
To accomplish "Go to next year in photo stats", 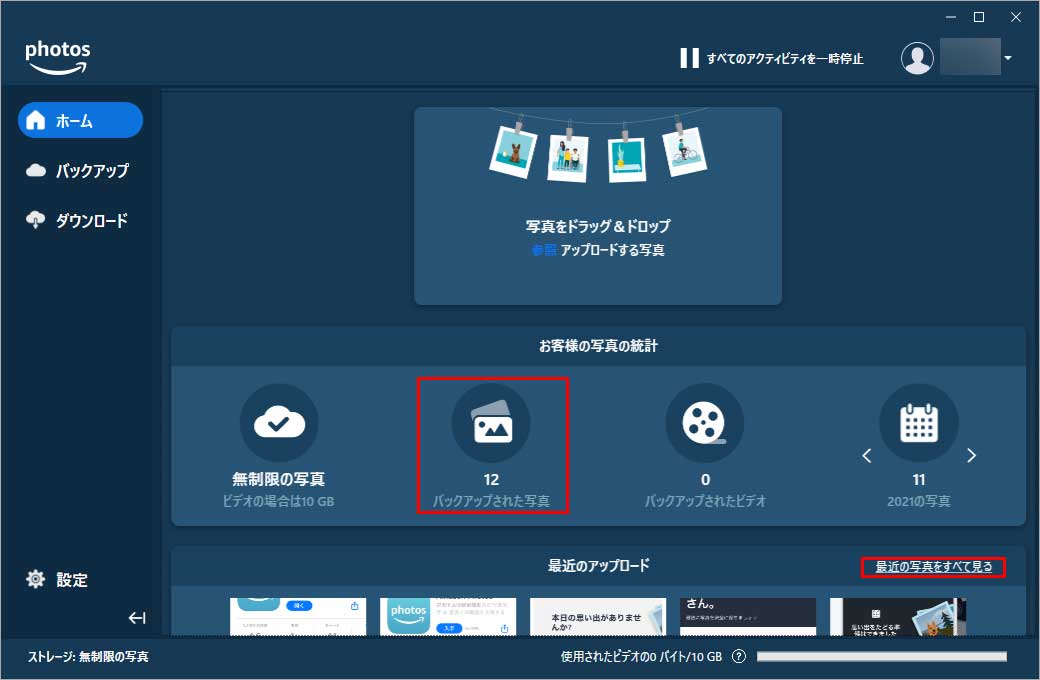I will (970, 456).
